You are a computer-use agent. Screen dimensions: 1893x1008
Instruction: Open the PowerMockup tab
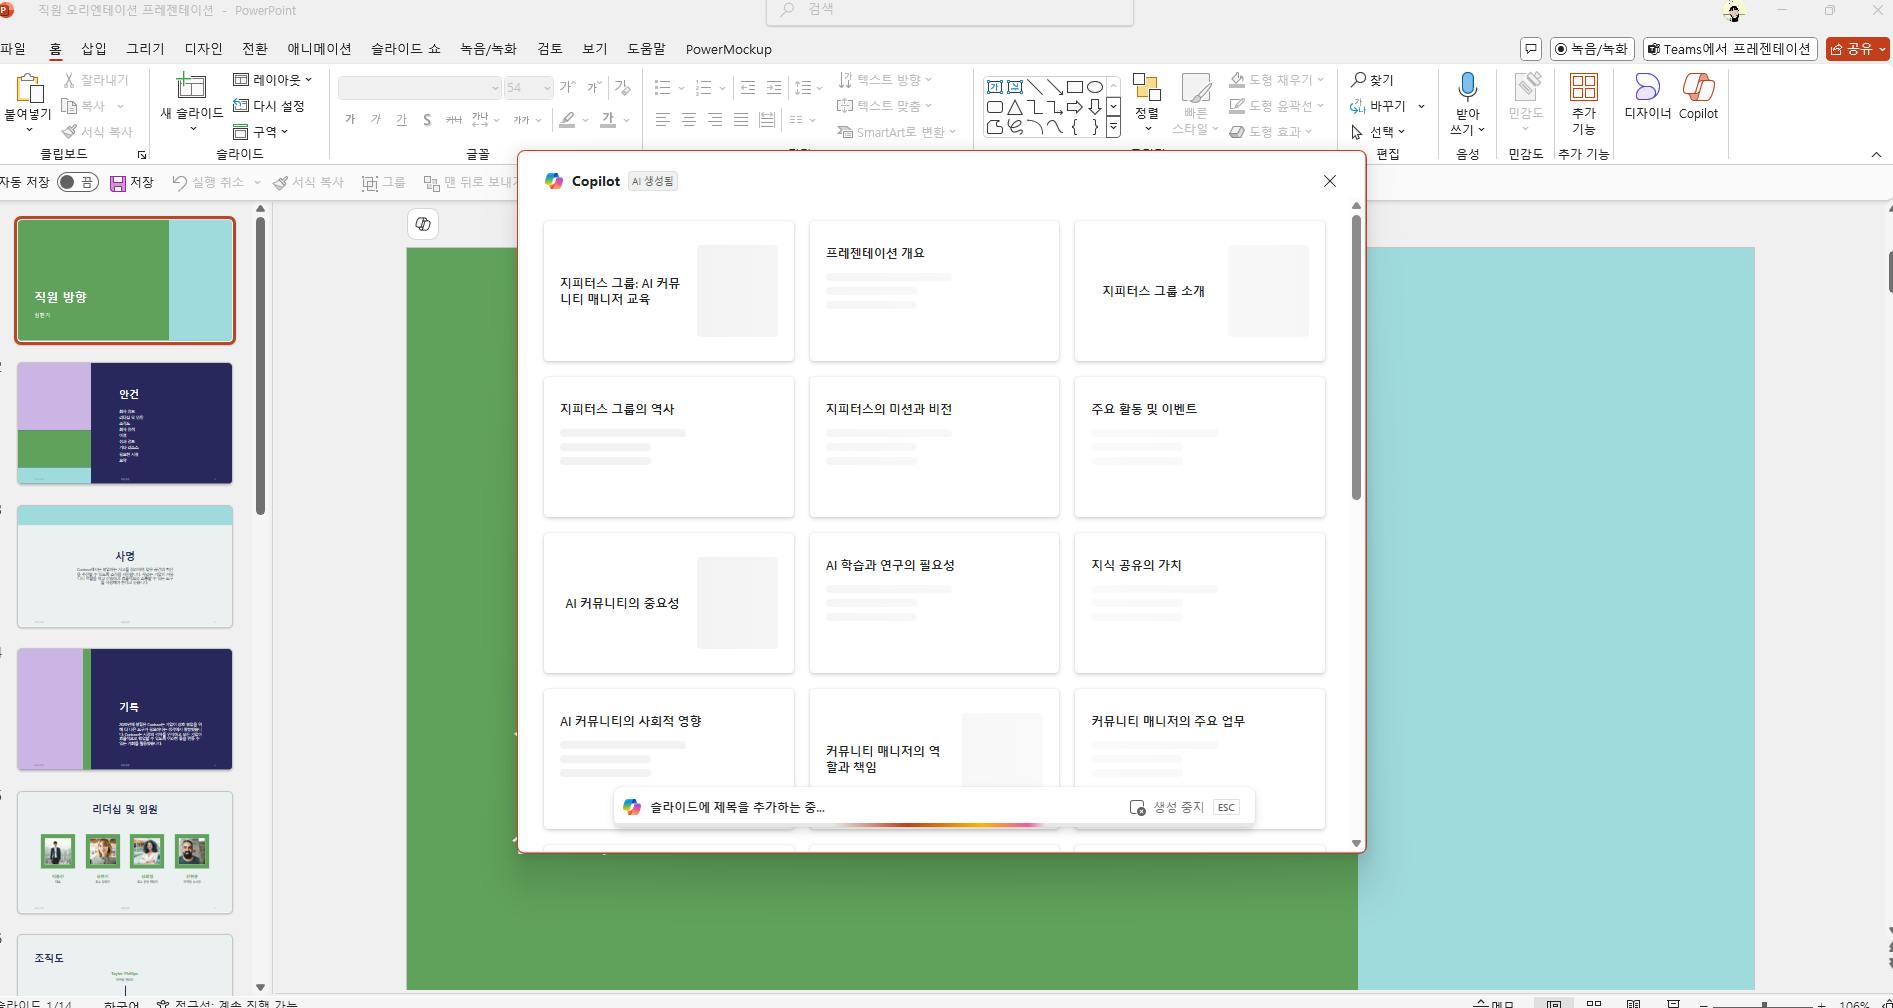pyautogui.click(x=729, y=49)
